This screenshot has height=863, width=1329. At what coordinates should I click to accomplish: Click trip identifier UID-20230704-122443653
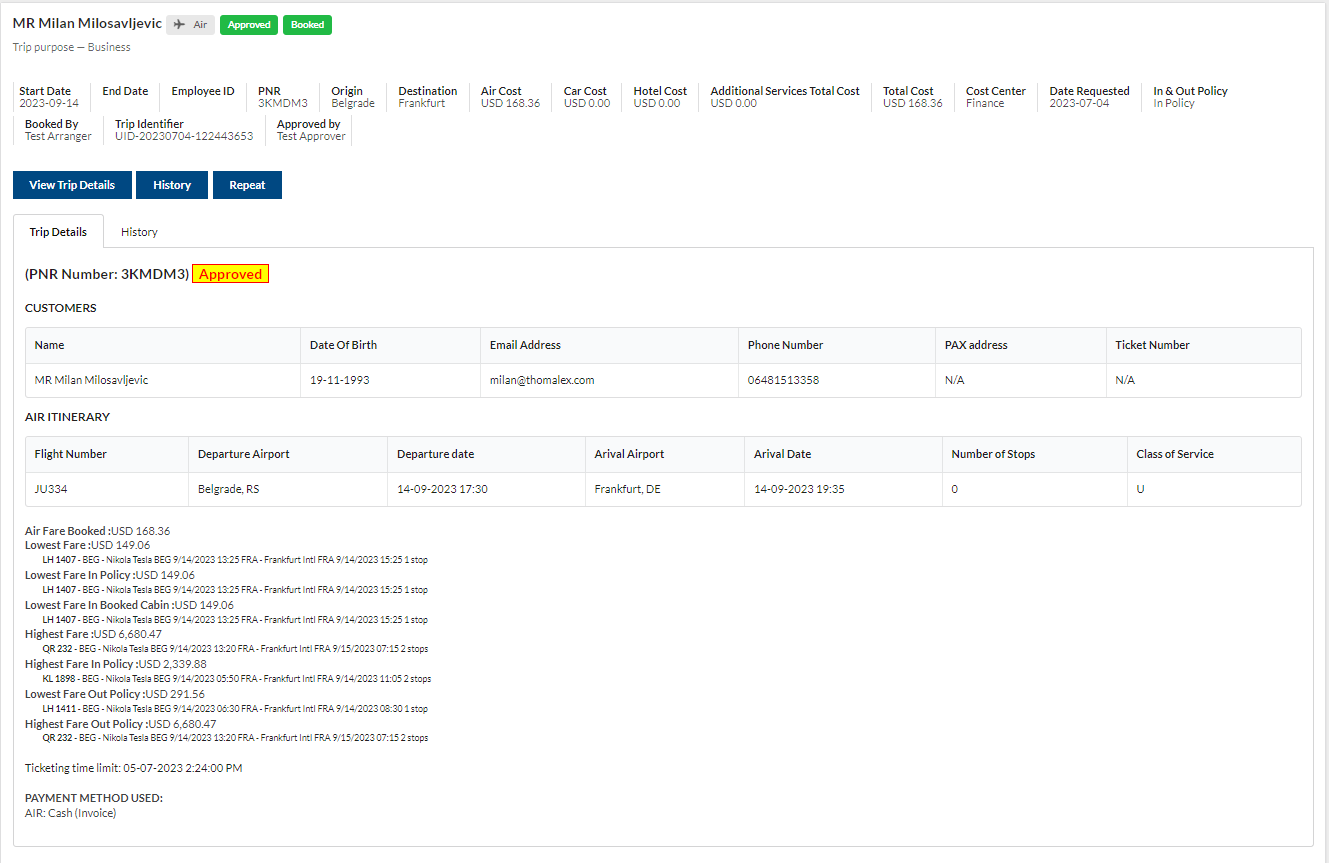[184, 136]
